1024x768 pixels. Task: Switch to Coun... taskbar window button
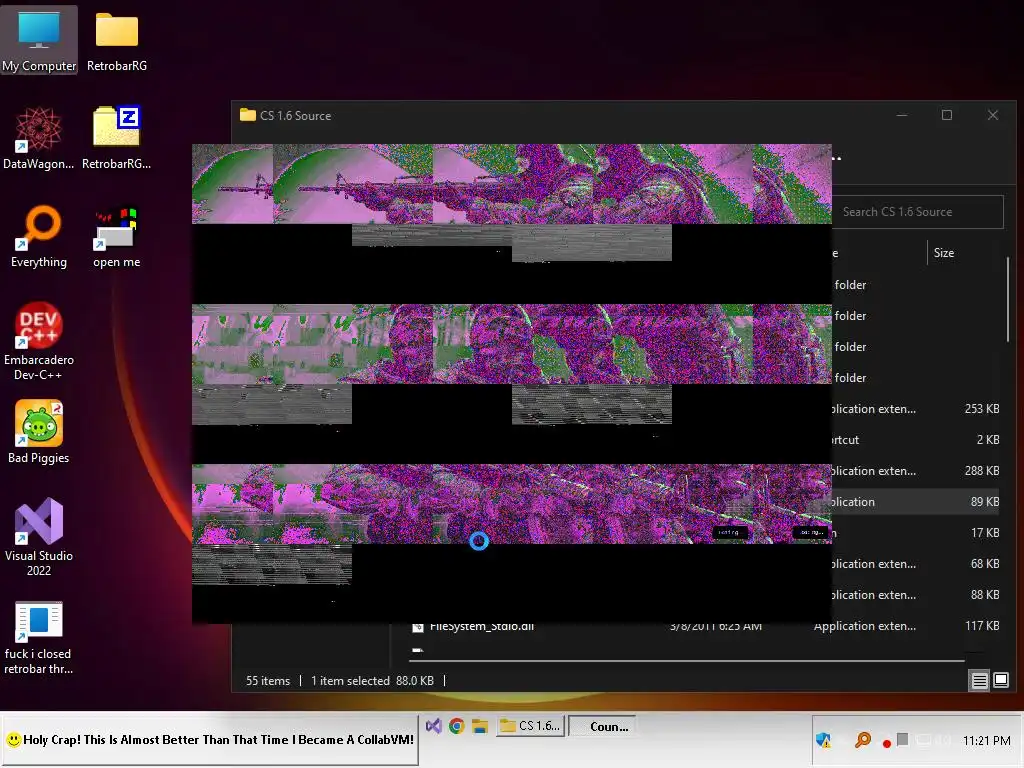tap(601, 726)
